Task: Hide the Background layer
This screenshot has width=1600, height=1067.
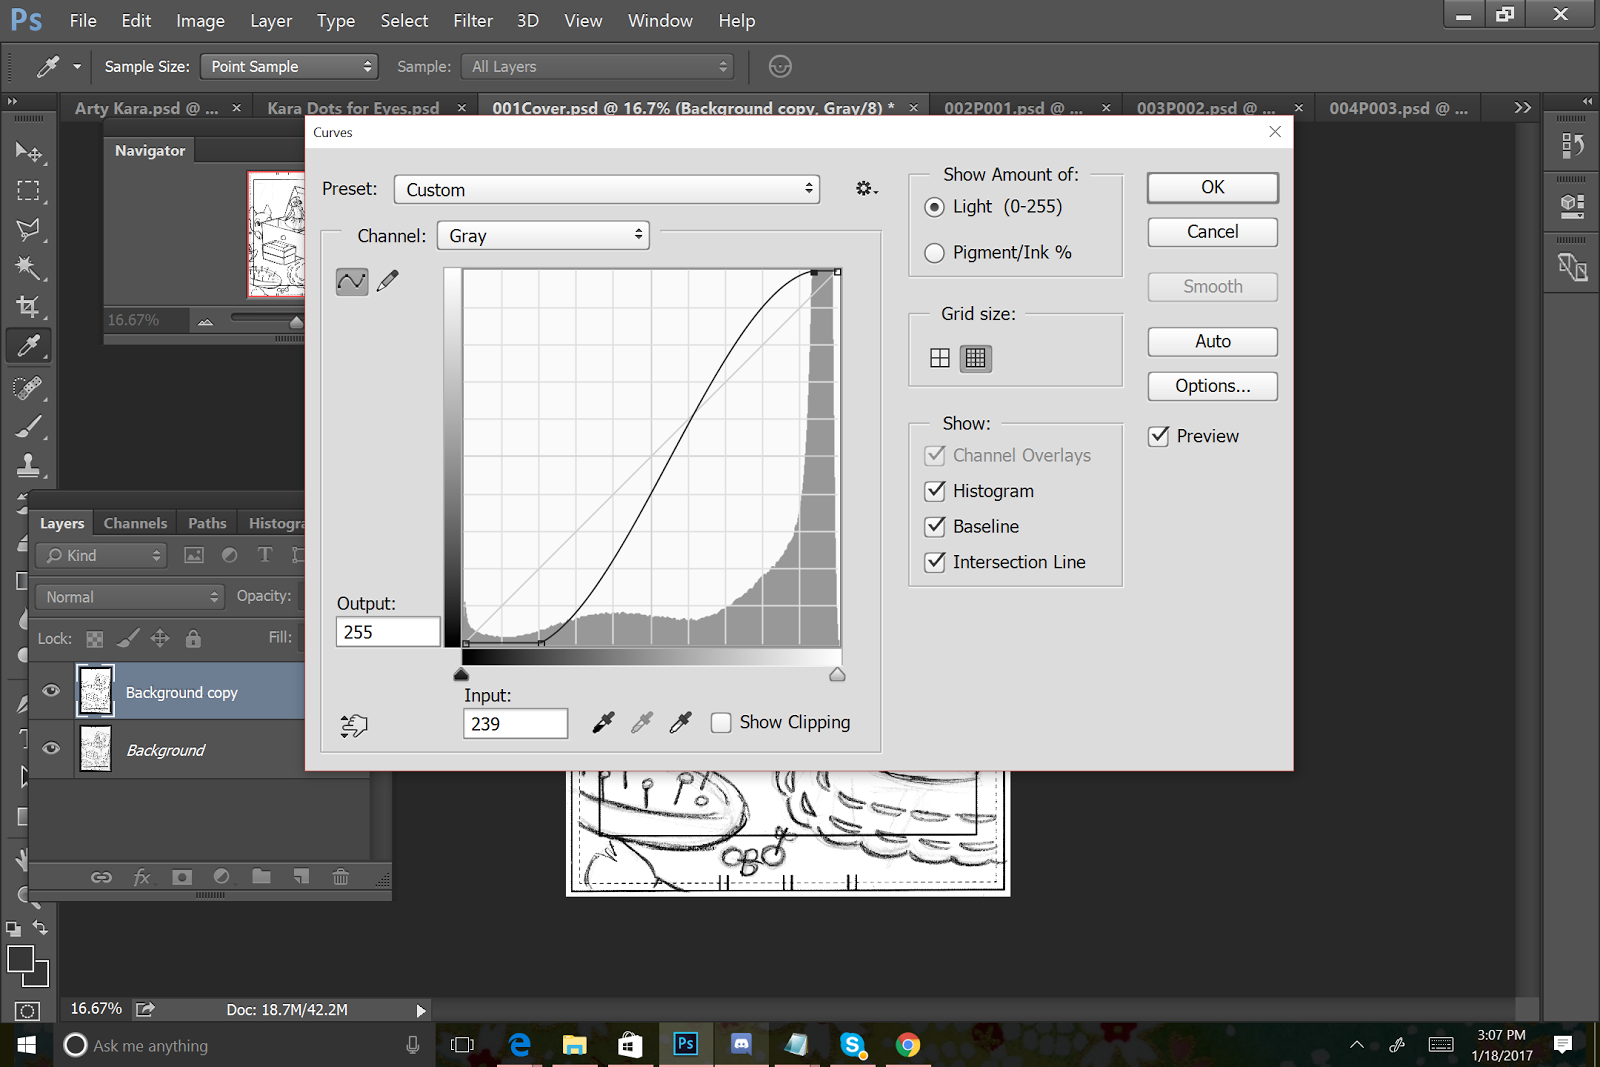Action: coord(51,749)
